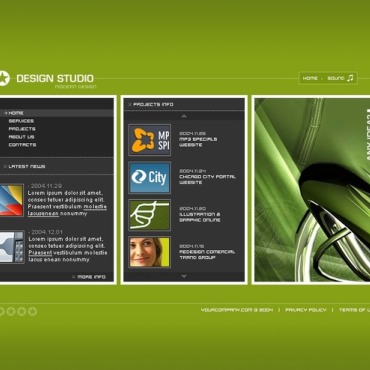Open the colorful news thumbnail dated 2004.11.29

tap(11, 200)
